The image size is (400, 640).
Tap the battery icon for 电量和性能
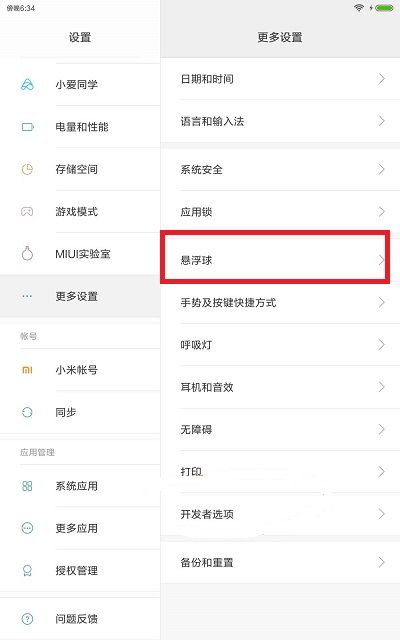[x=27, y=127]
